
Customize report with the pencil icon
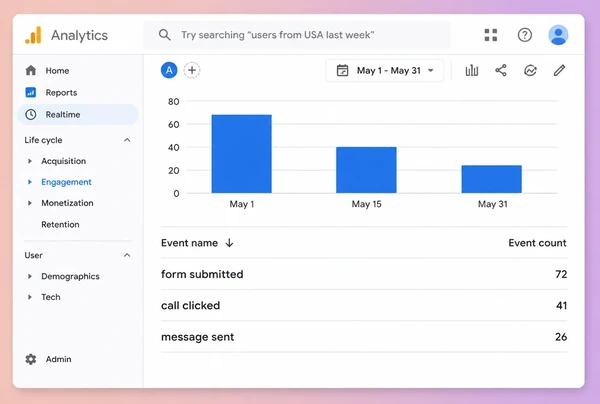coord(559,70)
